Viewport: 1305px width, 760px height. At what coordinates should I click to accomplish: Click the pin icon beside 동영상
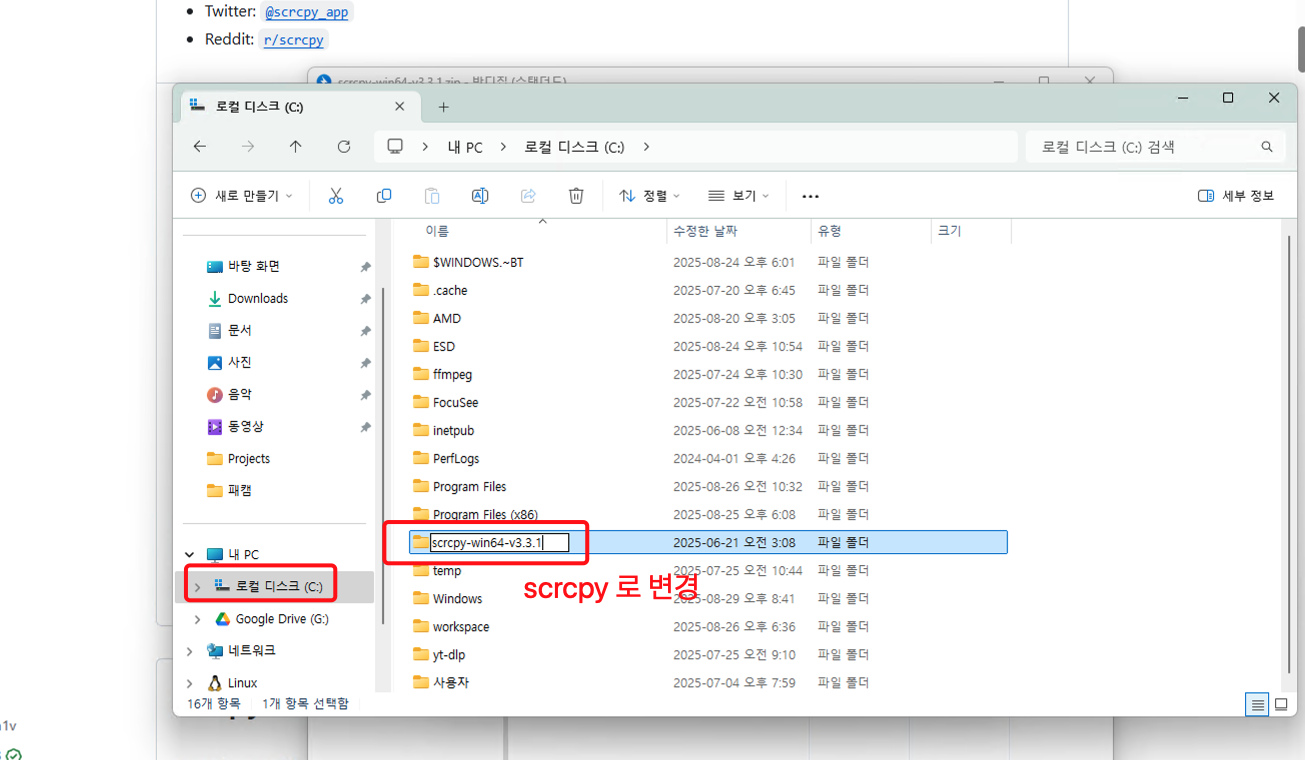[365, 427]
